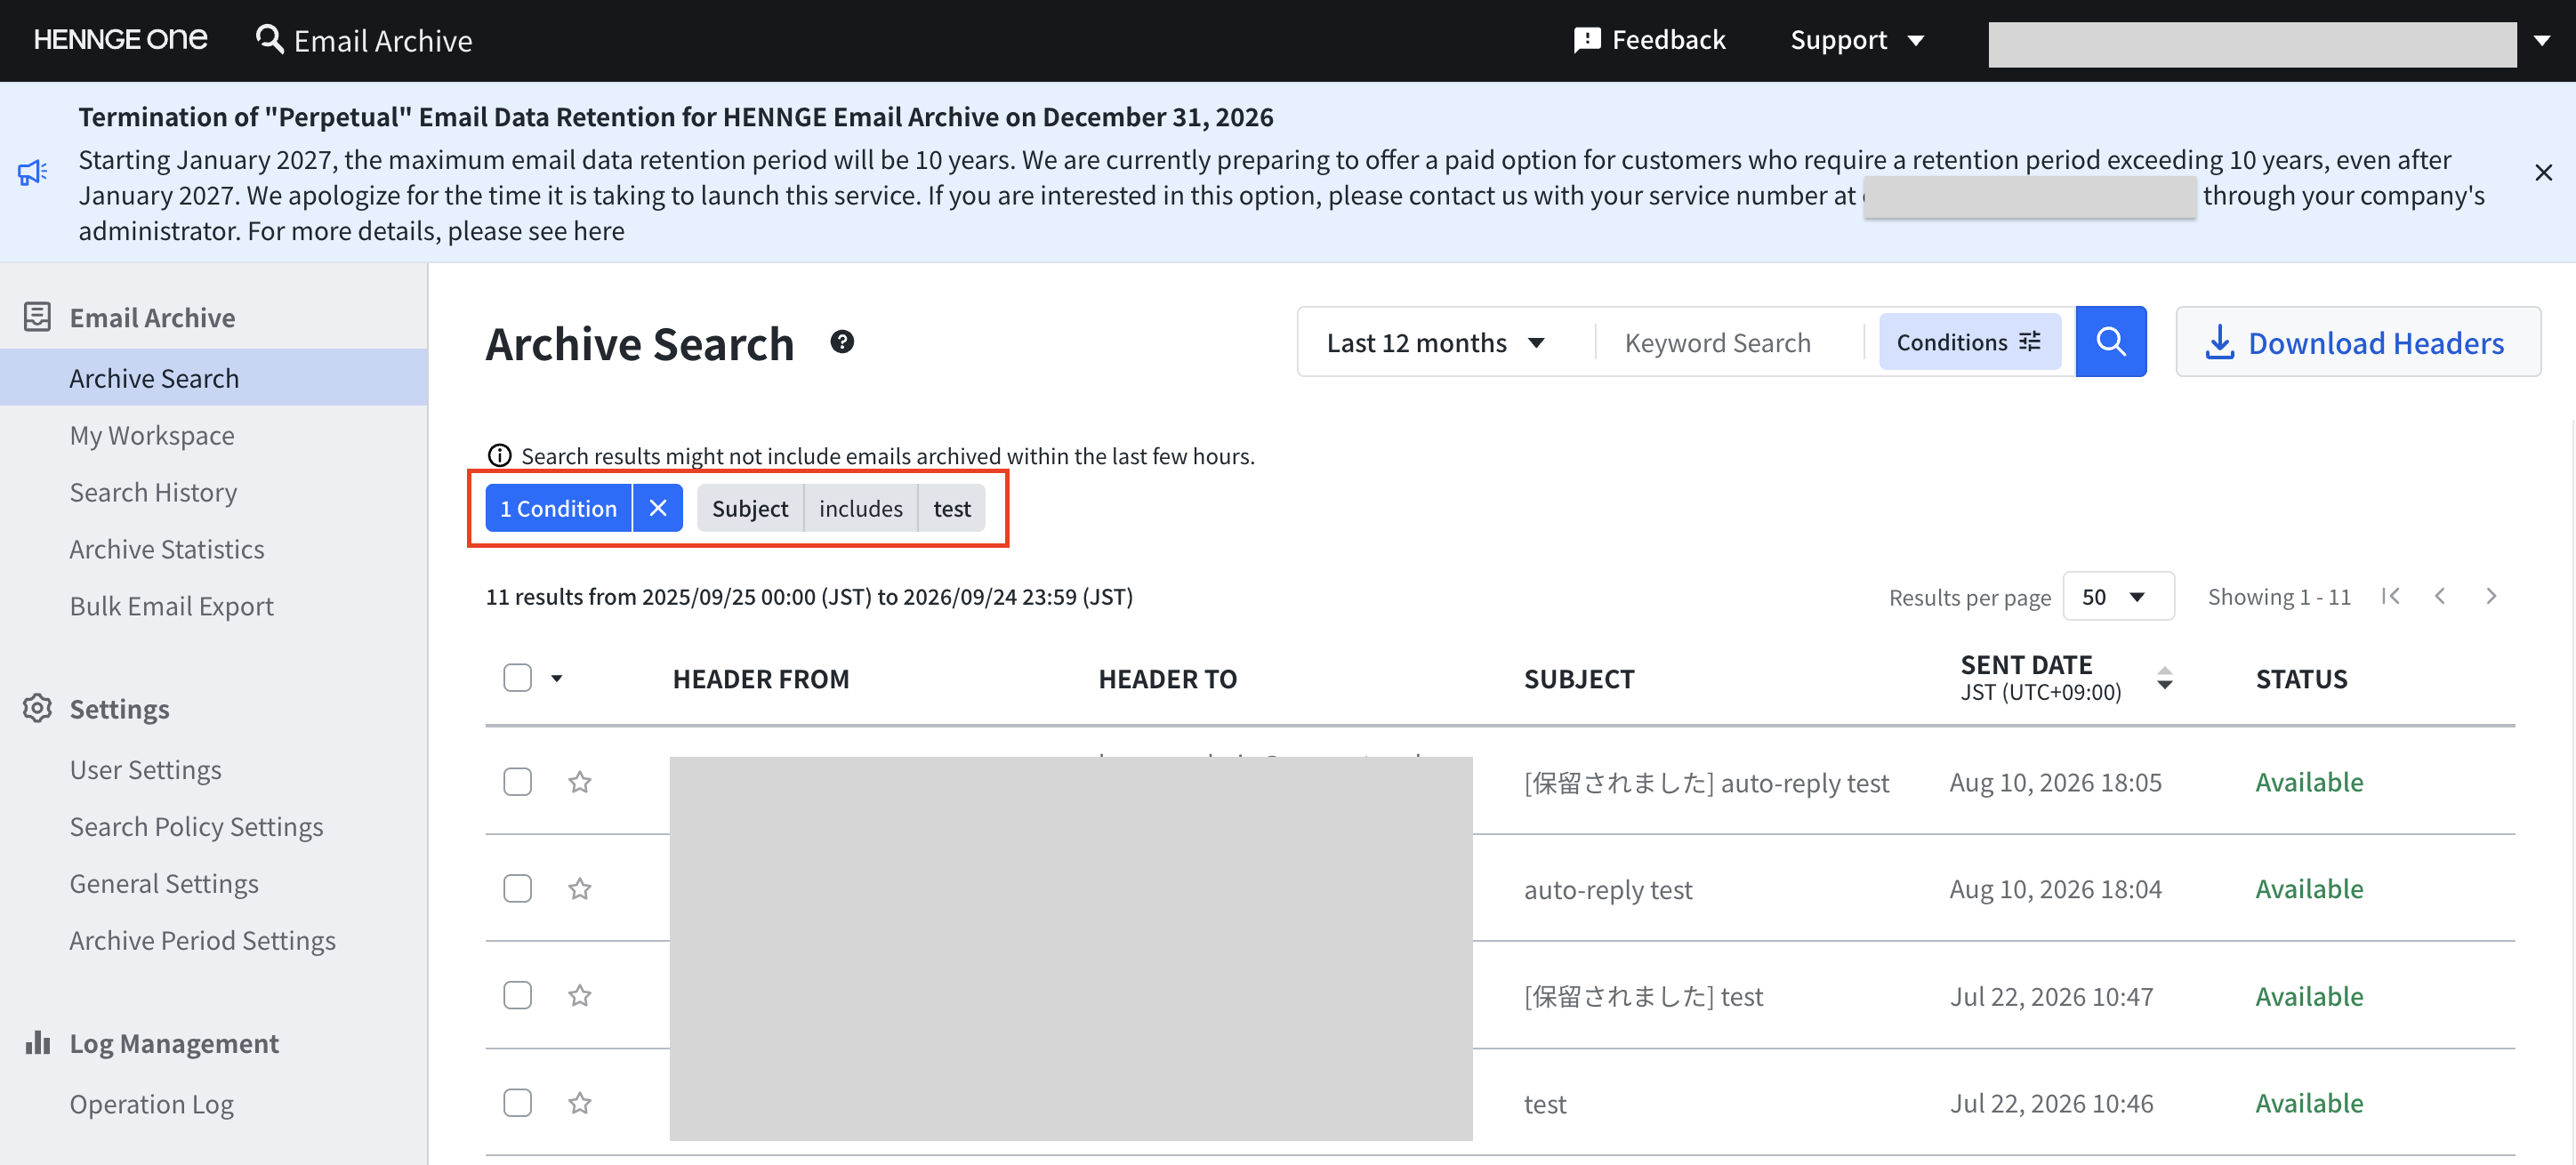Image resolution: width=2576 pixels, height=1165 pixels.
Task: Click the help question mark beside Archive Search
Action: coord(842,342)
